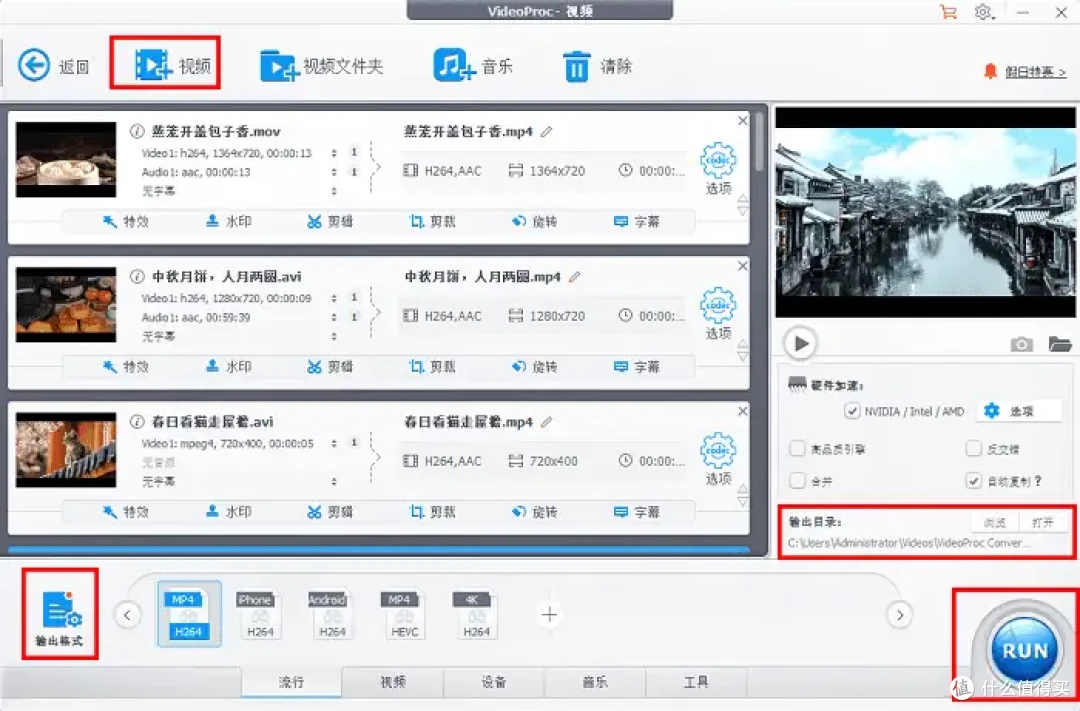This screenshot has height=711, width=1080.
Task: Add a new format with the plus icon
Action: point(549,614)
